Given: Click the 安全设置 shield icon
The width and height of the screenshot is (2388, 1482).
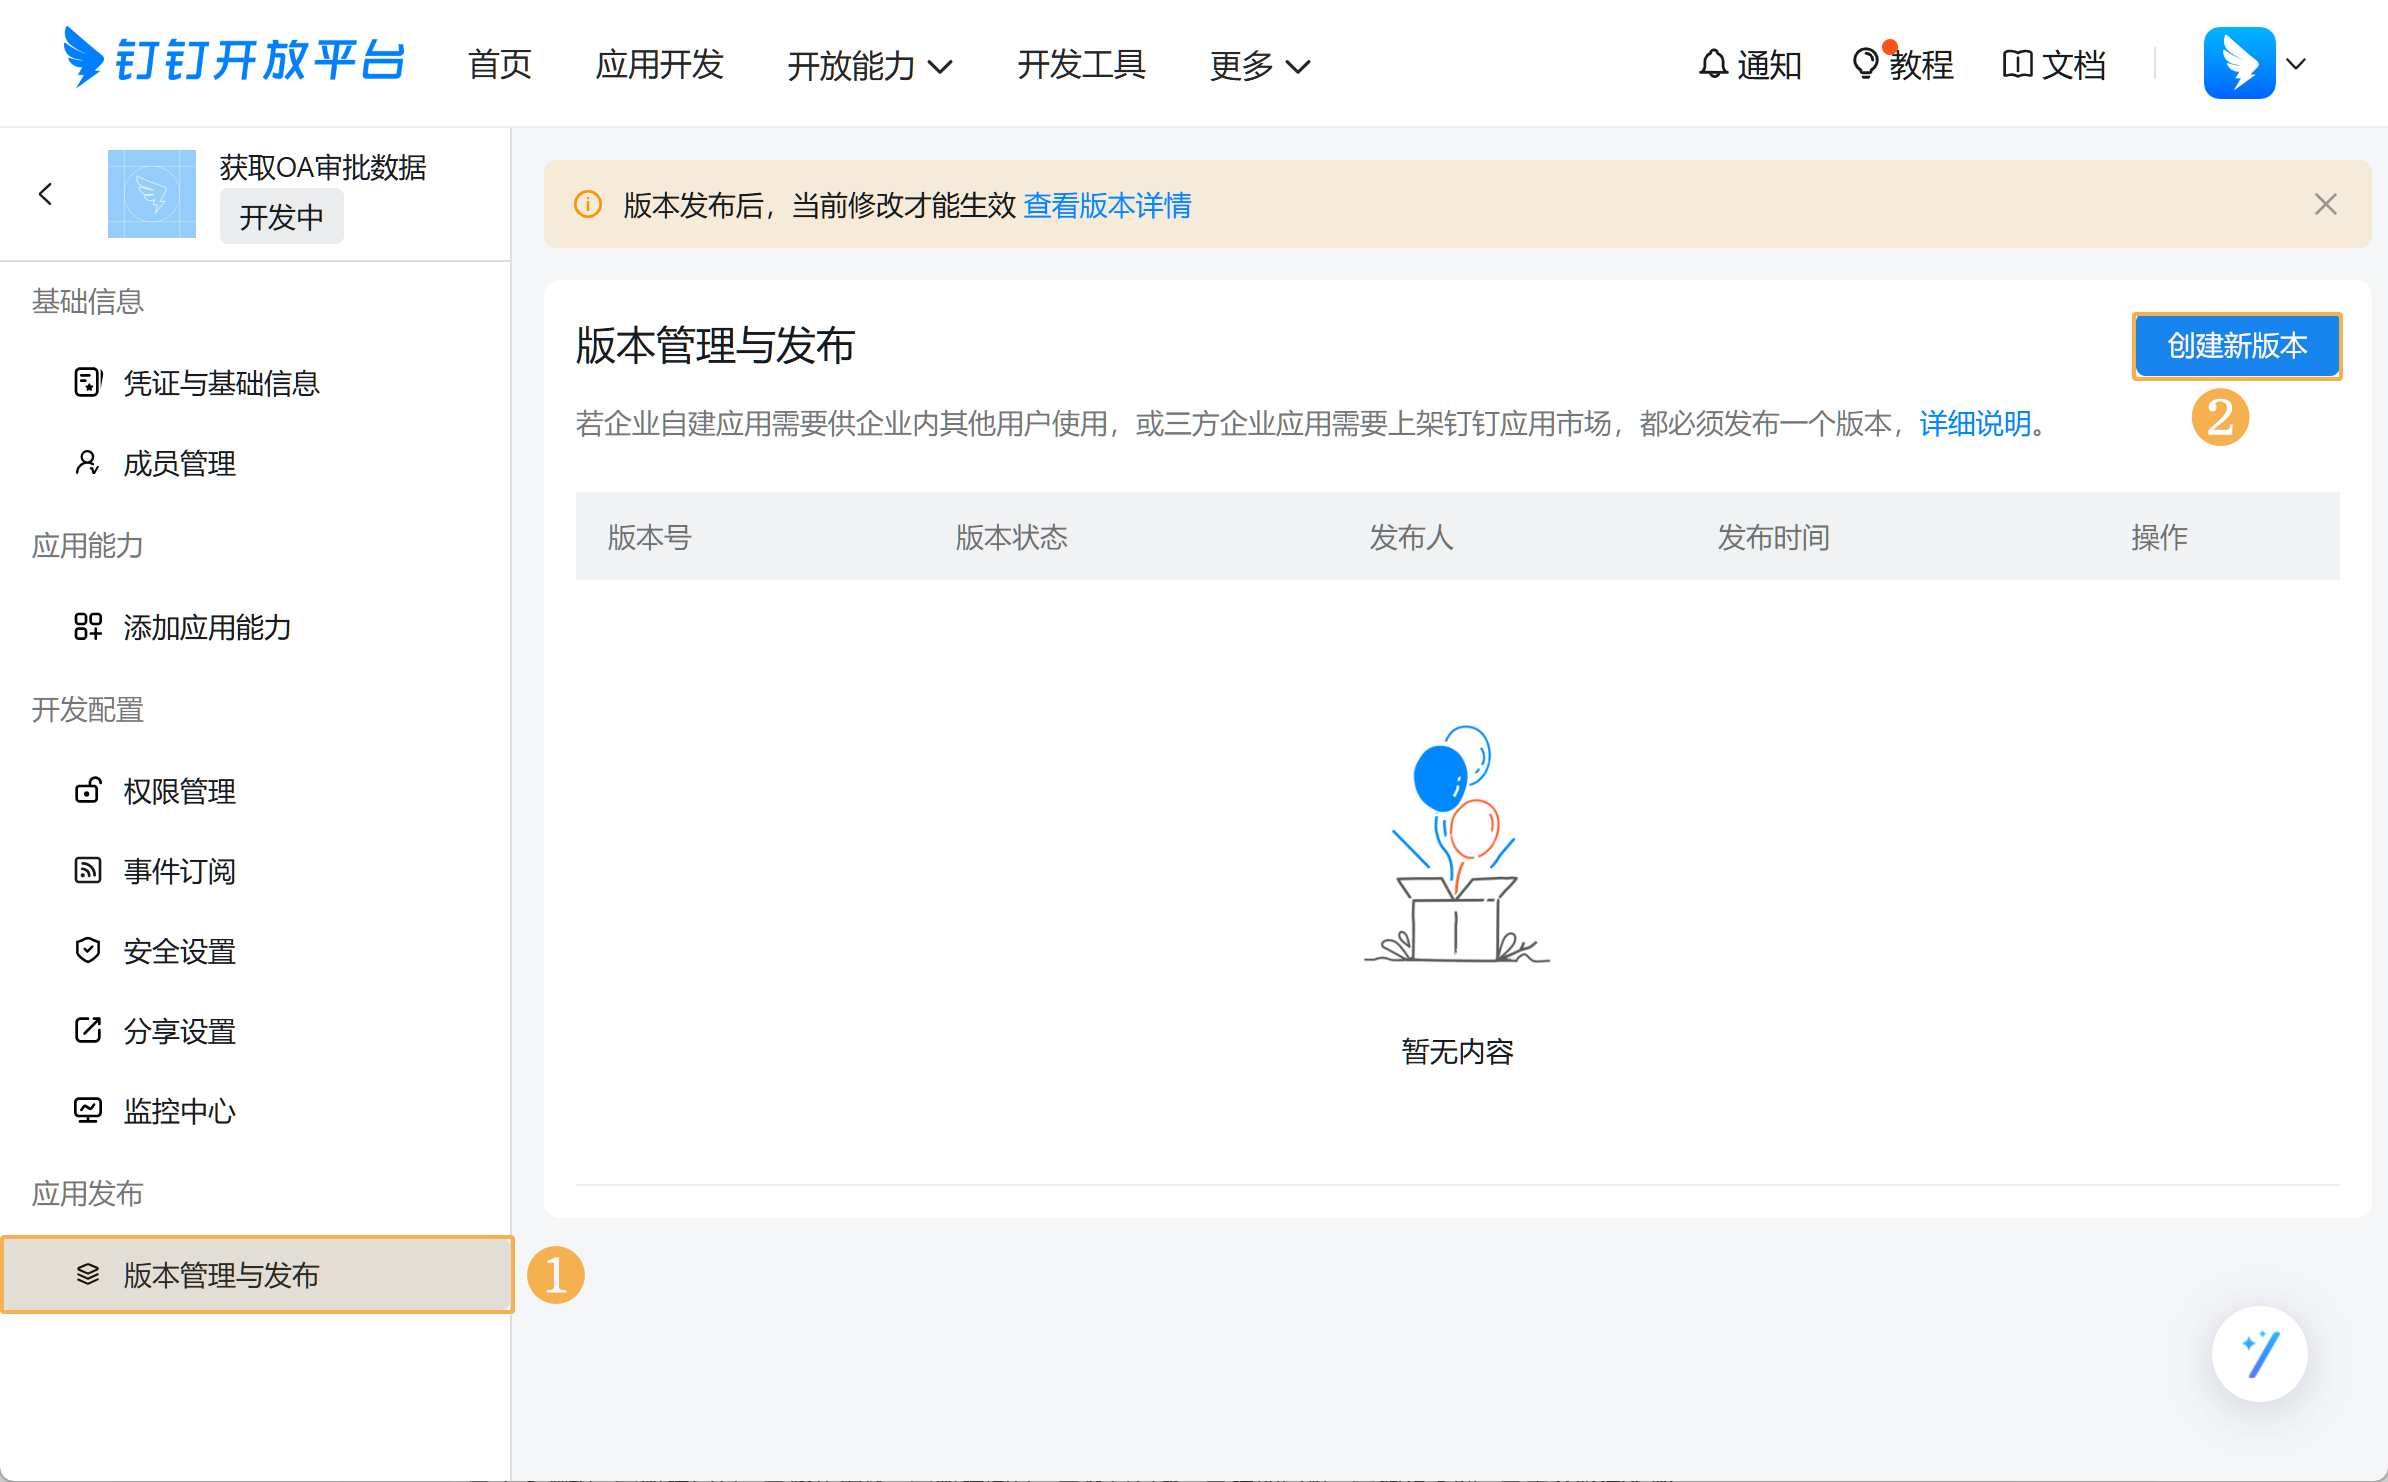Looking at the screenshot, I should tap(88, 950).
